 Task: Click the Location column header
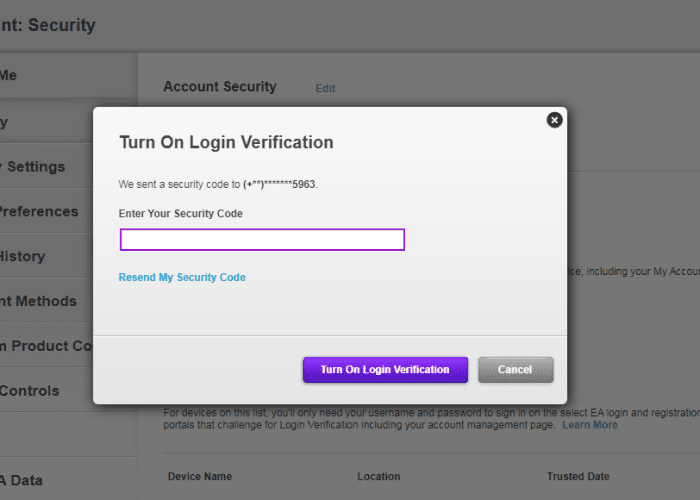coord(378,477)
